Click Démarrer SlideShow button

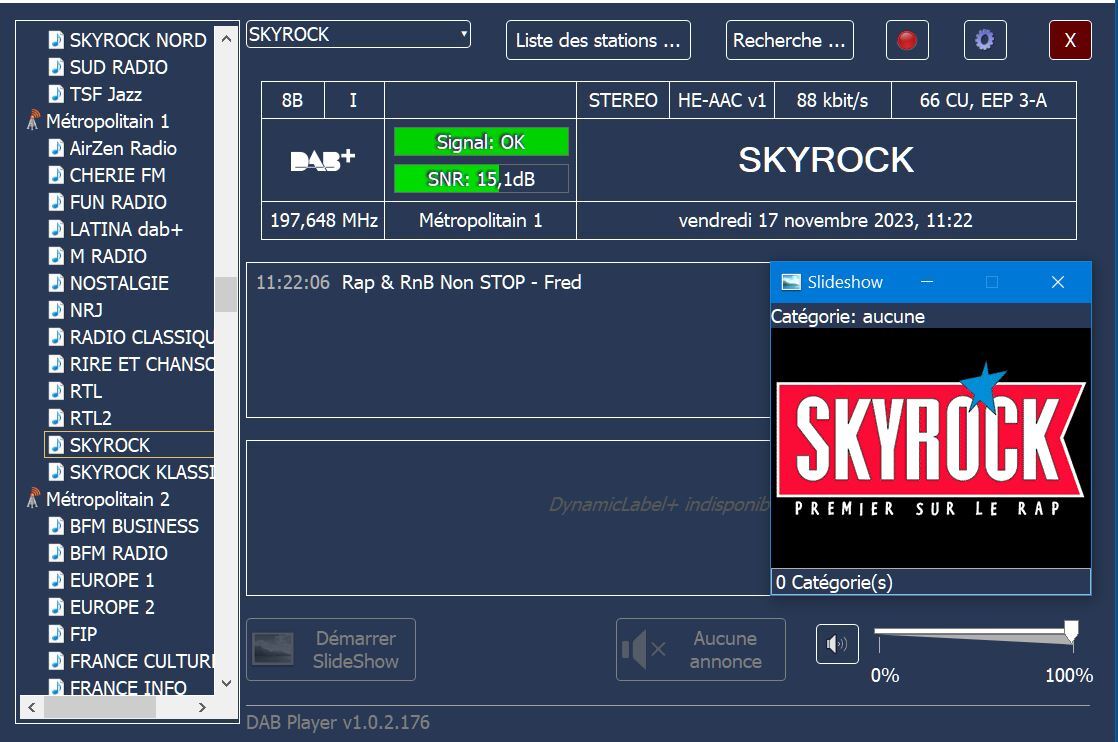point(331,649)
